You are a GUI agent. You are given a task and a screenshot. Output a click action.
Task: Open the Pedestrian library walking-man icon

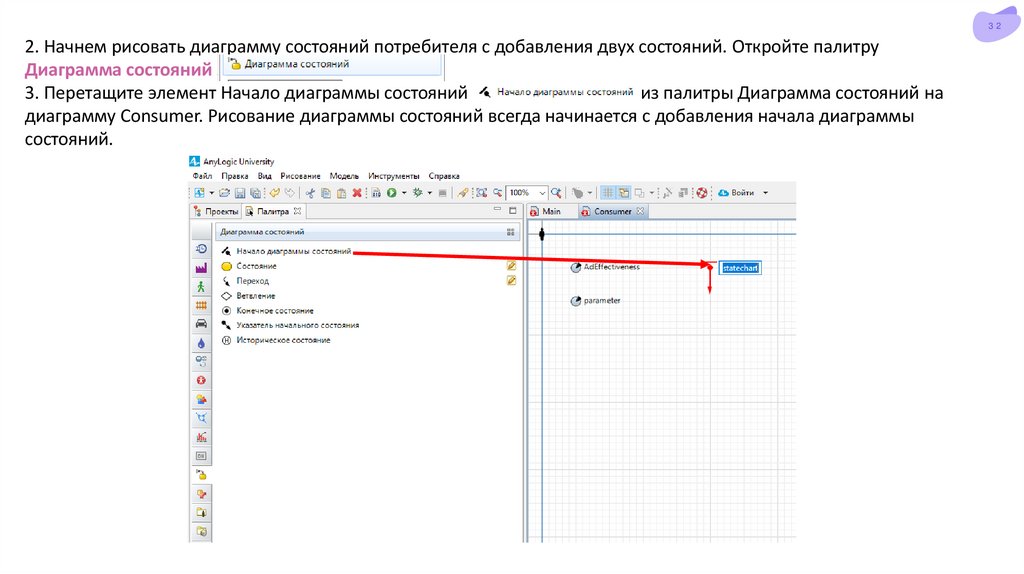point(201,287)
